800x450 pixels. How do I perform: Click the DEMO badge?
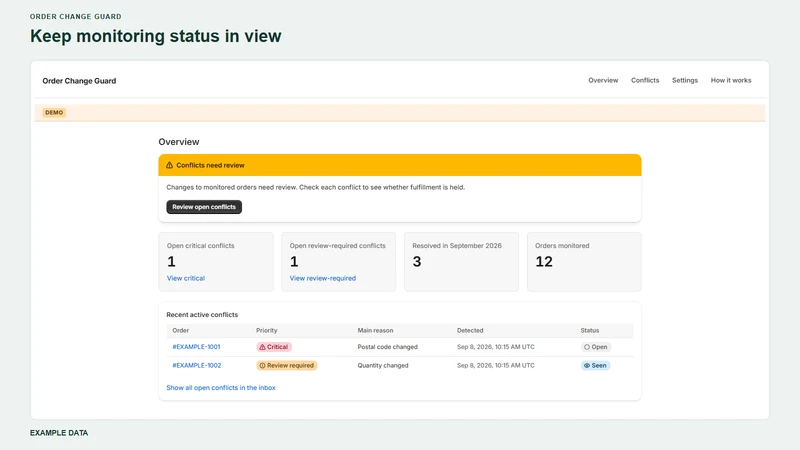click(54, 113)
